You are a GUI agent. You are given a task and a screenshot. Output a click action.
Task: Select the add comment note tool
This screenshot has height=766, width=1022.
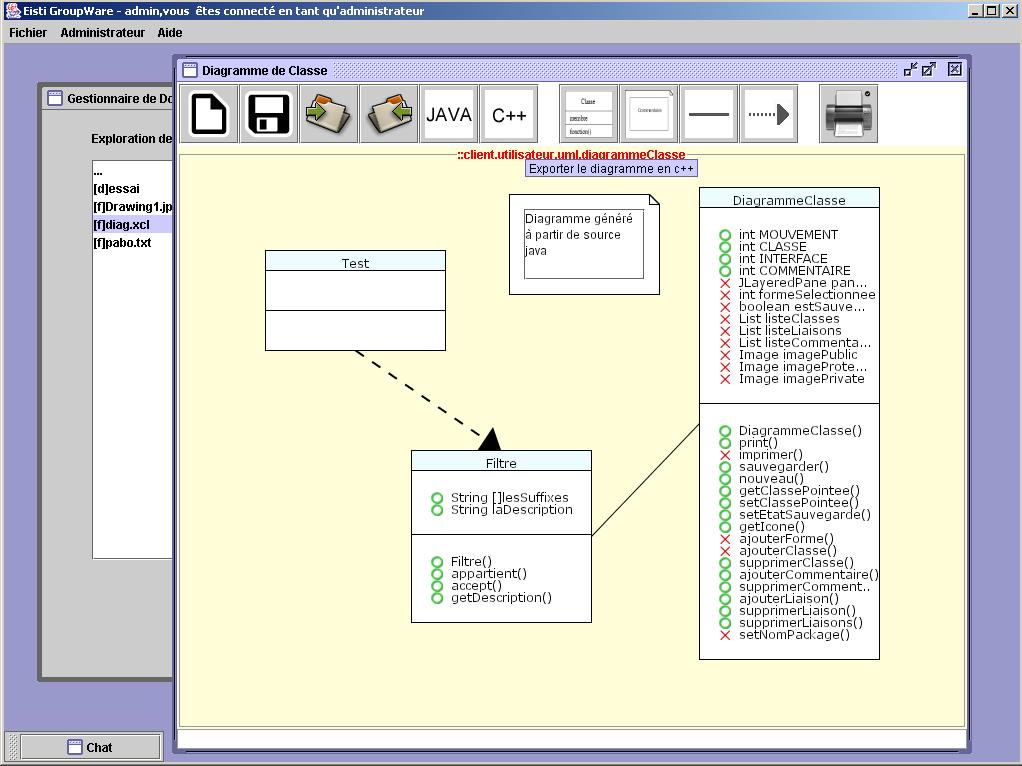pyautogui.click(x=649, y=114)
